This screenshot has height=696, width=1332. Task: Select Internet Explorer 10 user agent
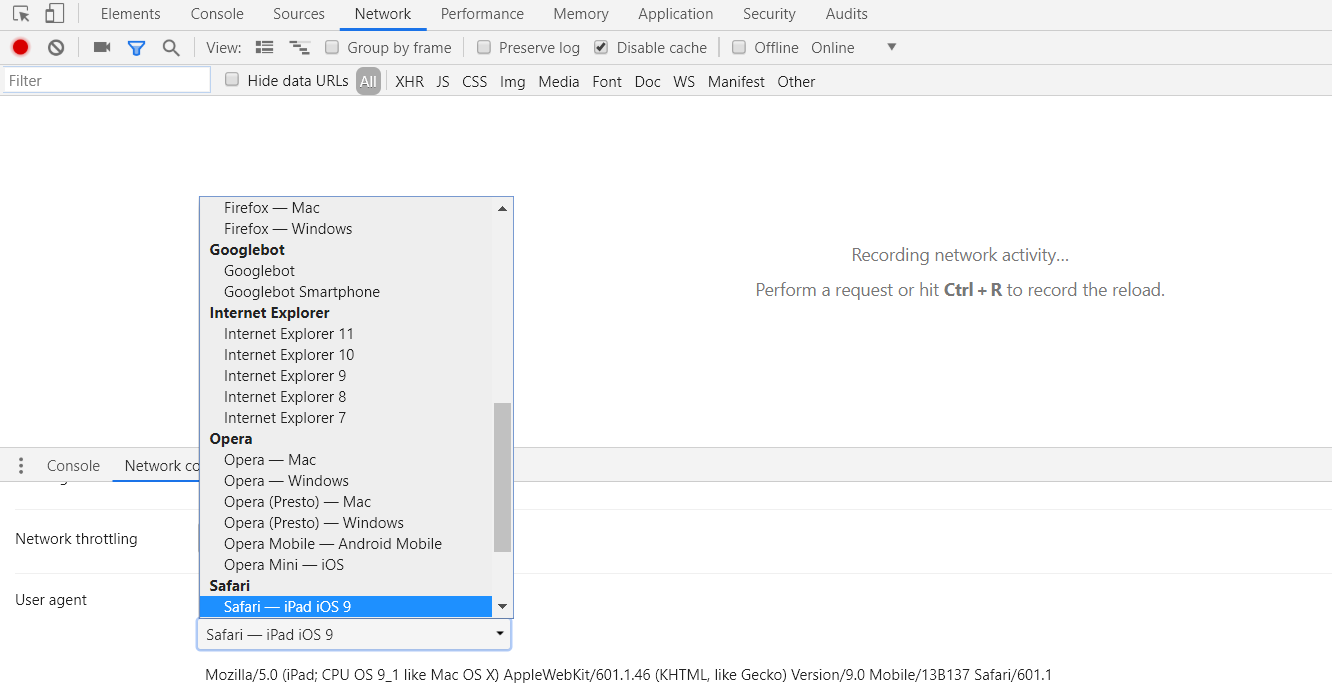point(346,355)
